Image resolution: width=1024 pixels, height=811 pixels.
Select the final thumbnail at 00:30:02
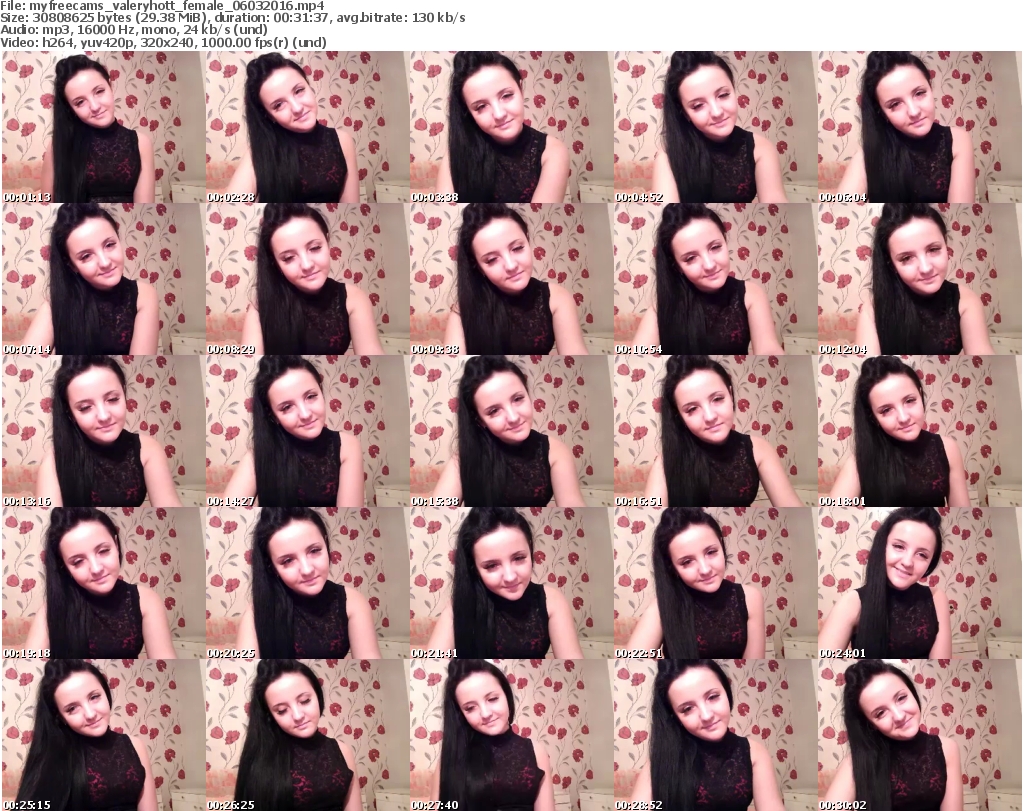(919, 735)
